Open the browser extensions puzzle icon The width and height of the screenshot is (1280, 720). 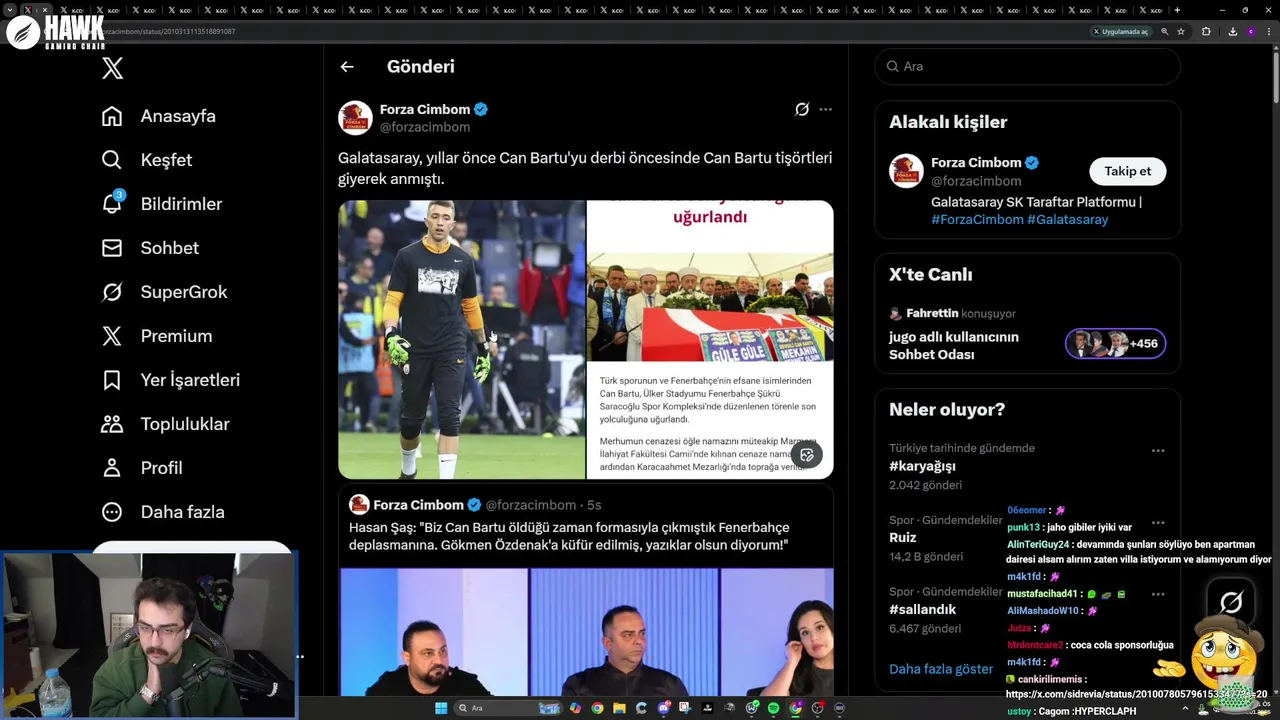point(1206,32)
